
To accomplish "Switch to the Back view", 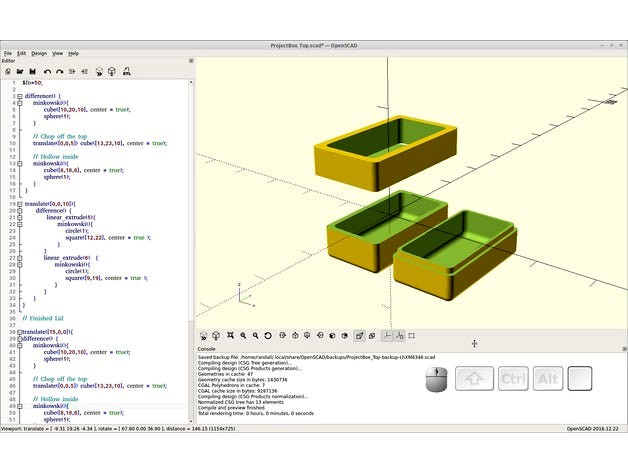I will tap(344, 336).
